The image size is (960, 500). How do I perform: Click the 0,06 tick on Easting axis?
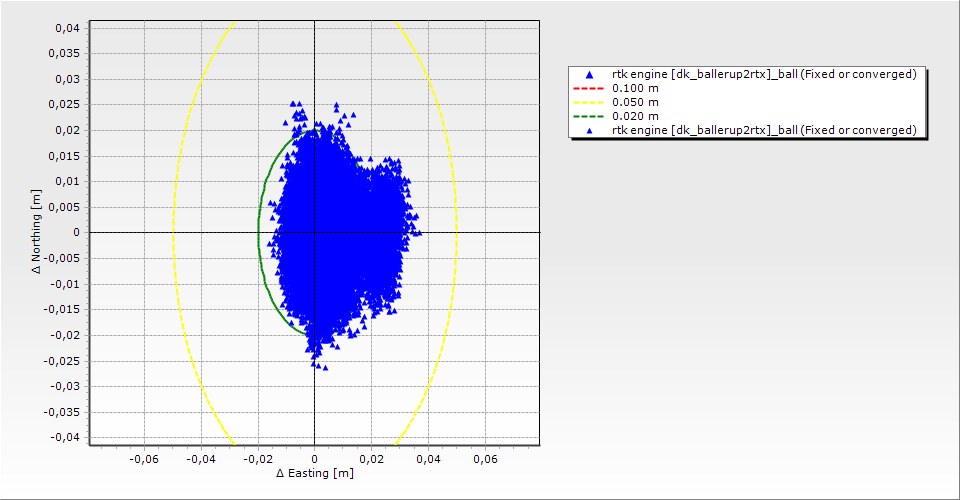click(x=485, y=459)
